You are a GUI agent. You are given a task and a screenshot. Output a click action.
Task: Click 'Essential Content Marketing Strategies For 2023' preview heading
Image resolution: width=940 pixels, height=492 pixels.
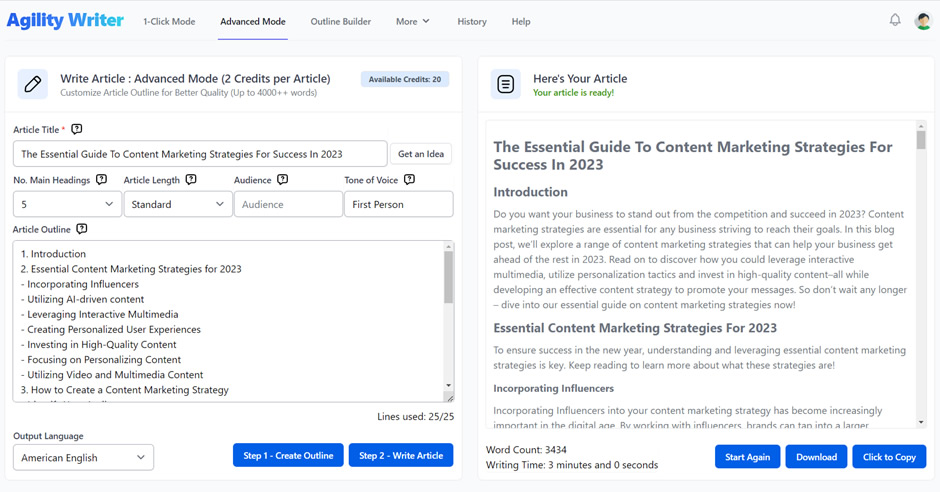635,328
